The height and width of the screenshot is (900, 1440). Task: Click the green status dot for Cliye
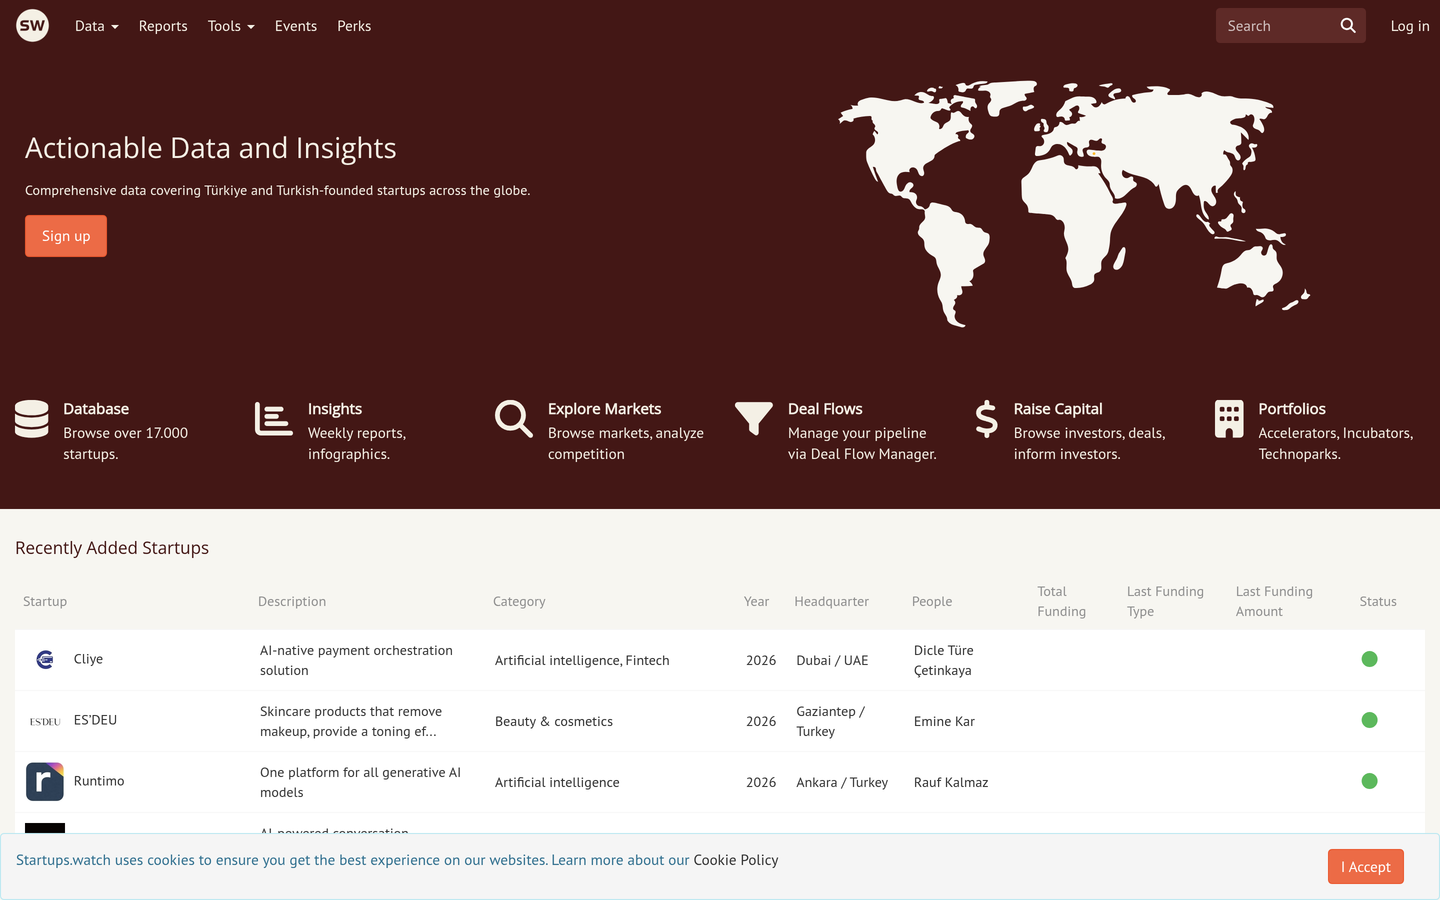1370,659
